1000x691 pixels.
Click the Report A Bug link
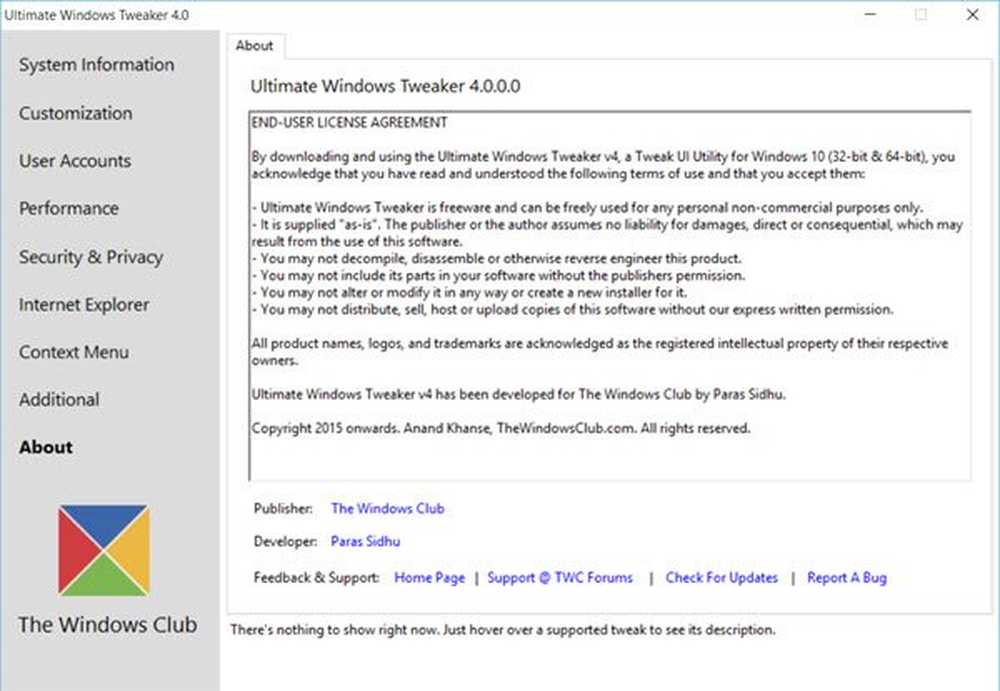[x=846, y=577]
